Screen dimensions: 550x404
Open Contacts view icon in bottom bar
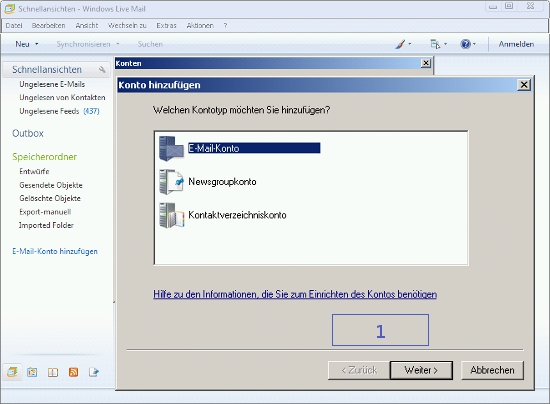(53, 372)
